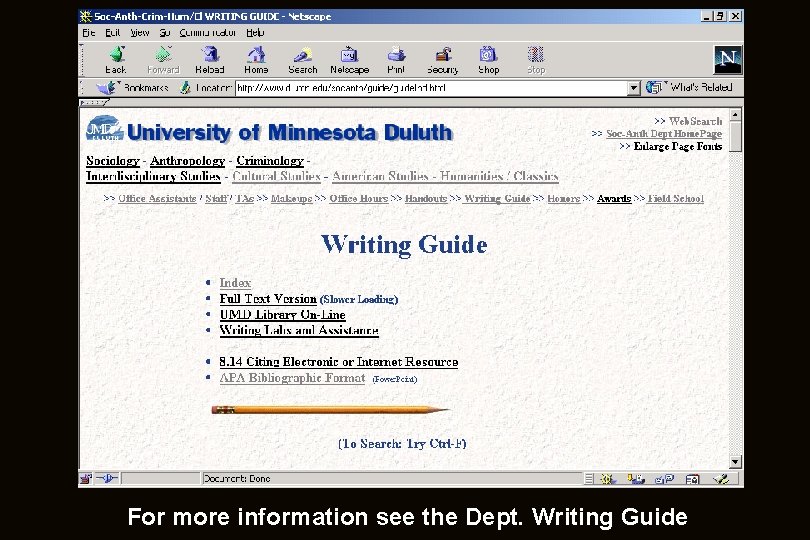Open Bookmarks icon in location bar
Viewport: 810px width, 540px height.
(107, 87)
